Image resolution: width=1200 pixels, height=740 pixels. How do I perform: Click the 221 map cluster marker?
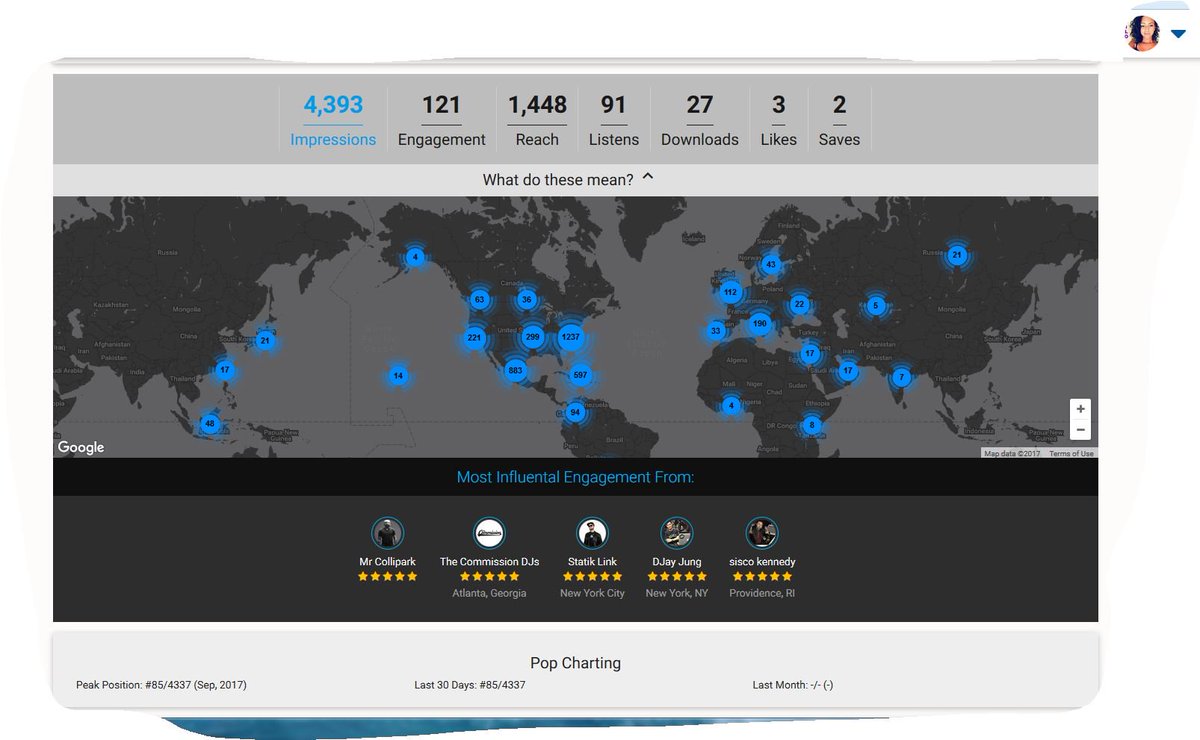474,338
